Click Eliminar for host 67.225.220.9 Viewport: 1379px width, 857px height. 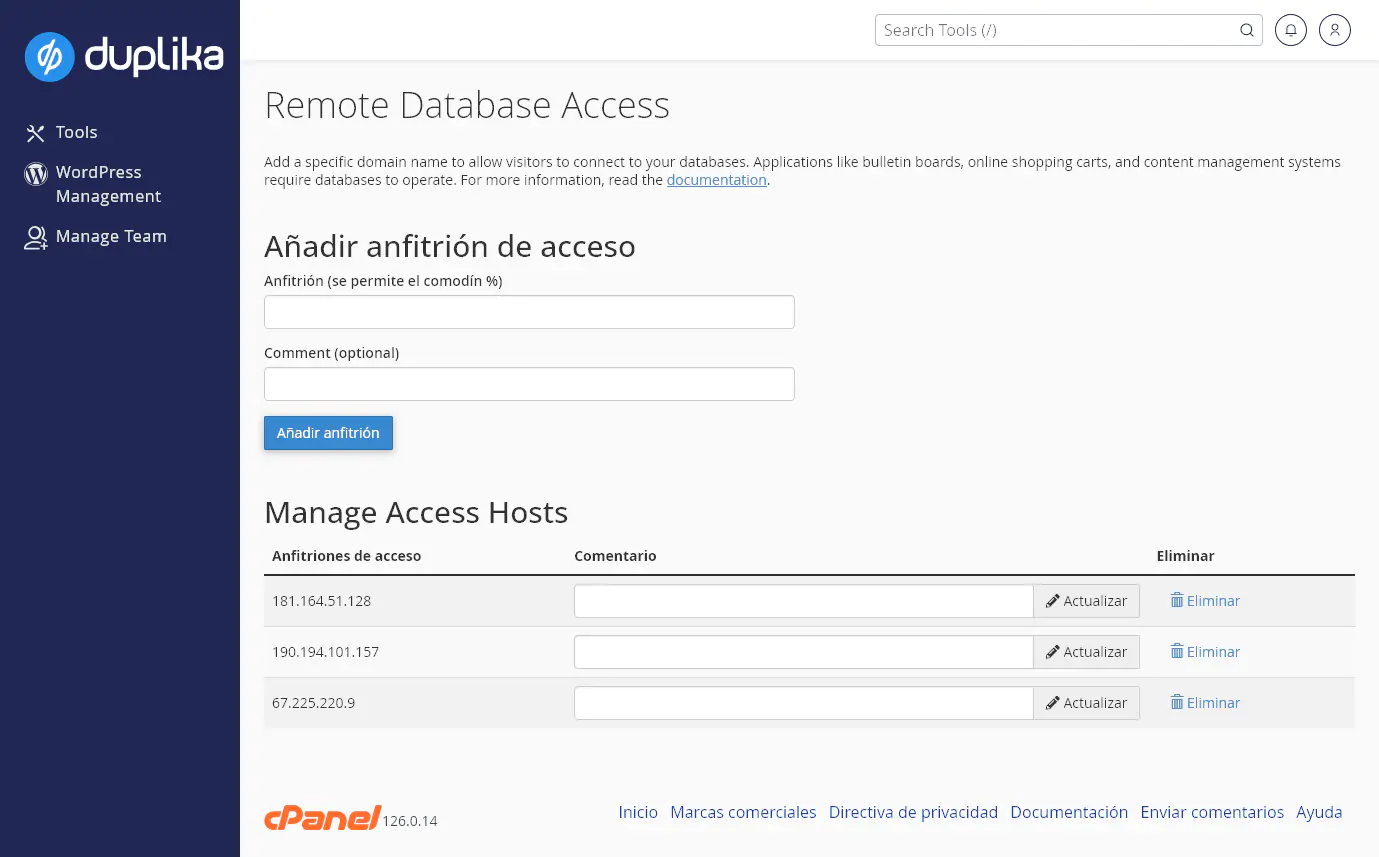click(x=1205, y=702)
